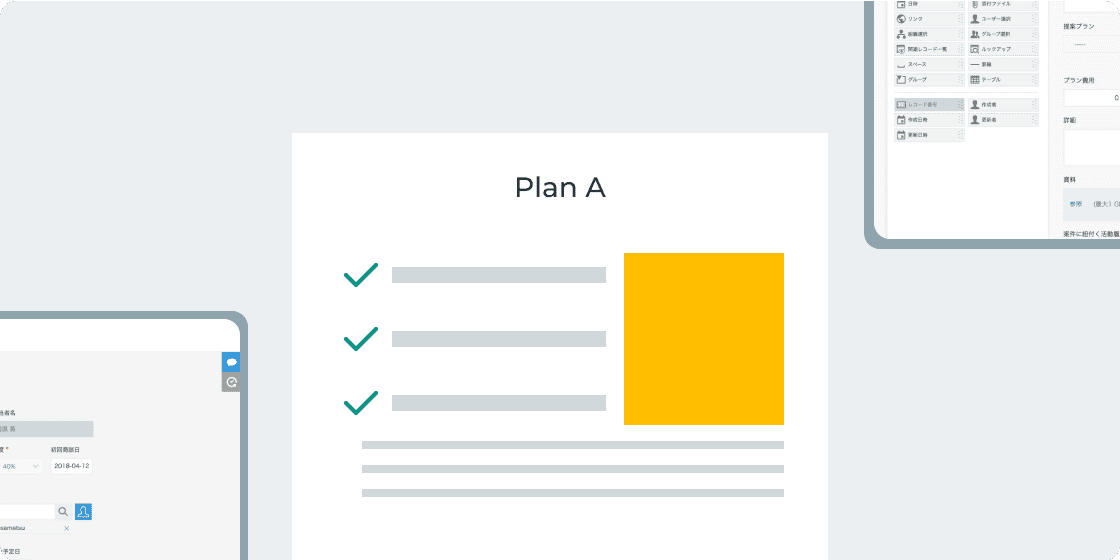
Task: Select the リンク globe field icon
Action: [x=901, y=19]
